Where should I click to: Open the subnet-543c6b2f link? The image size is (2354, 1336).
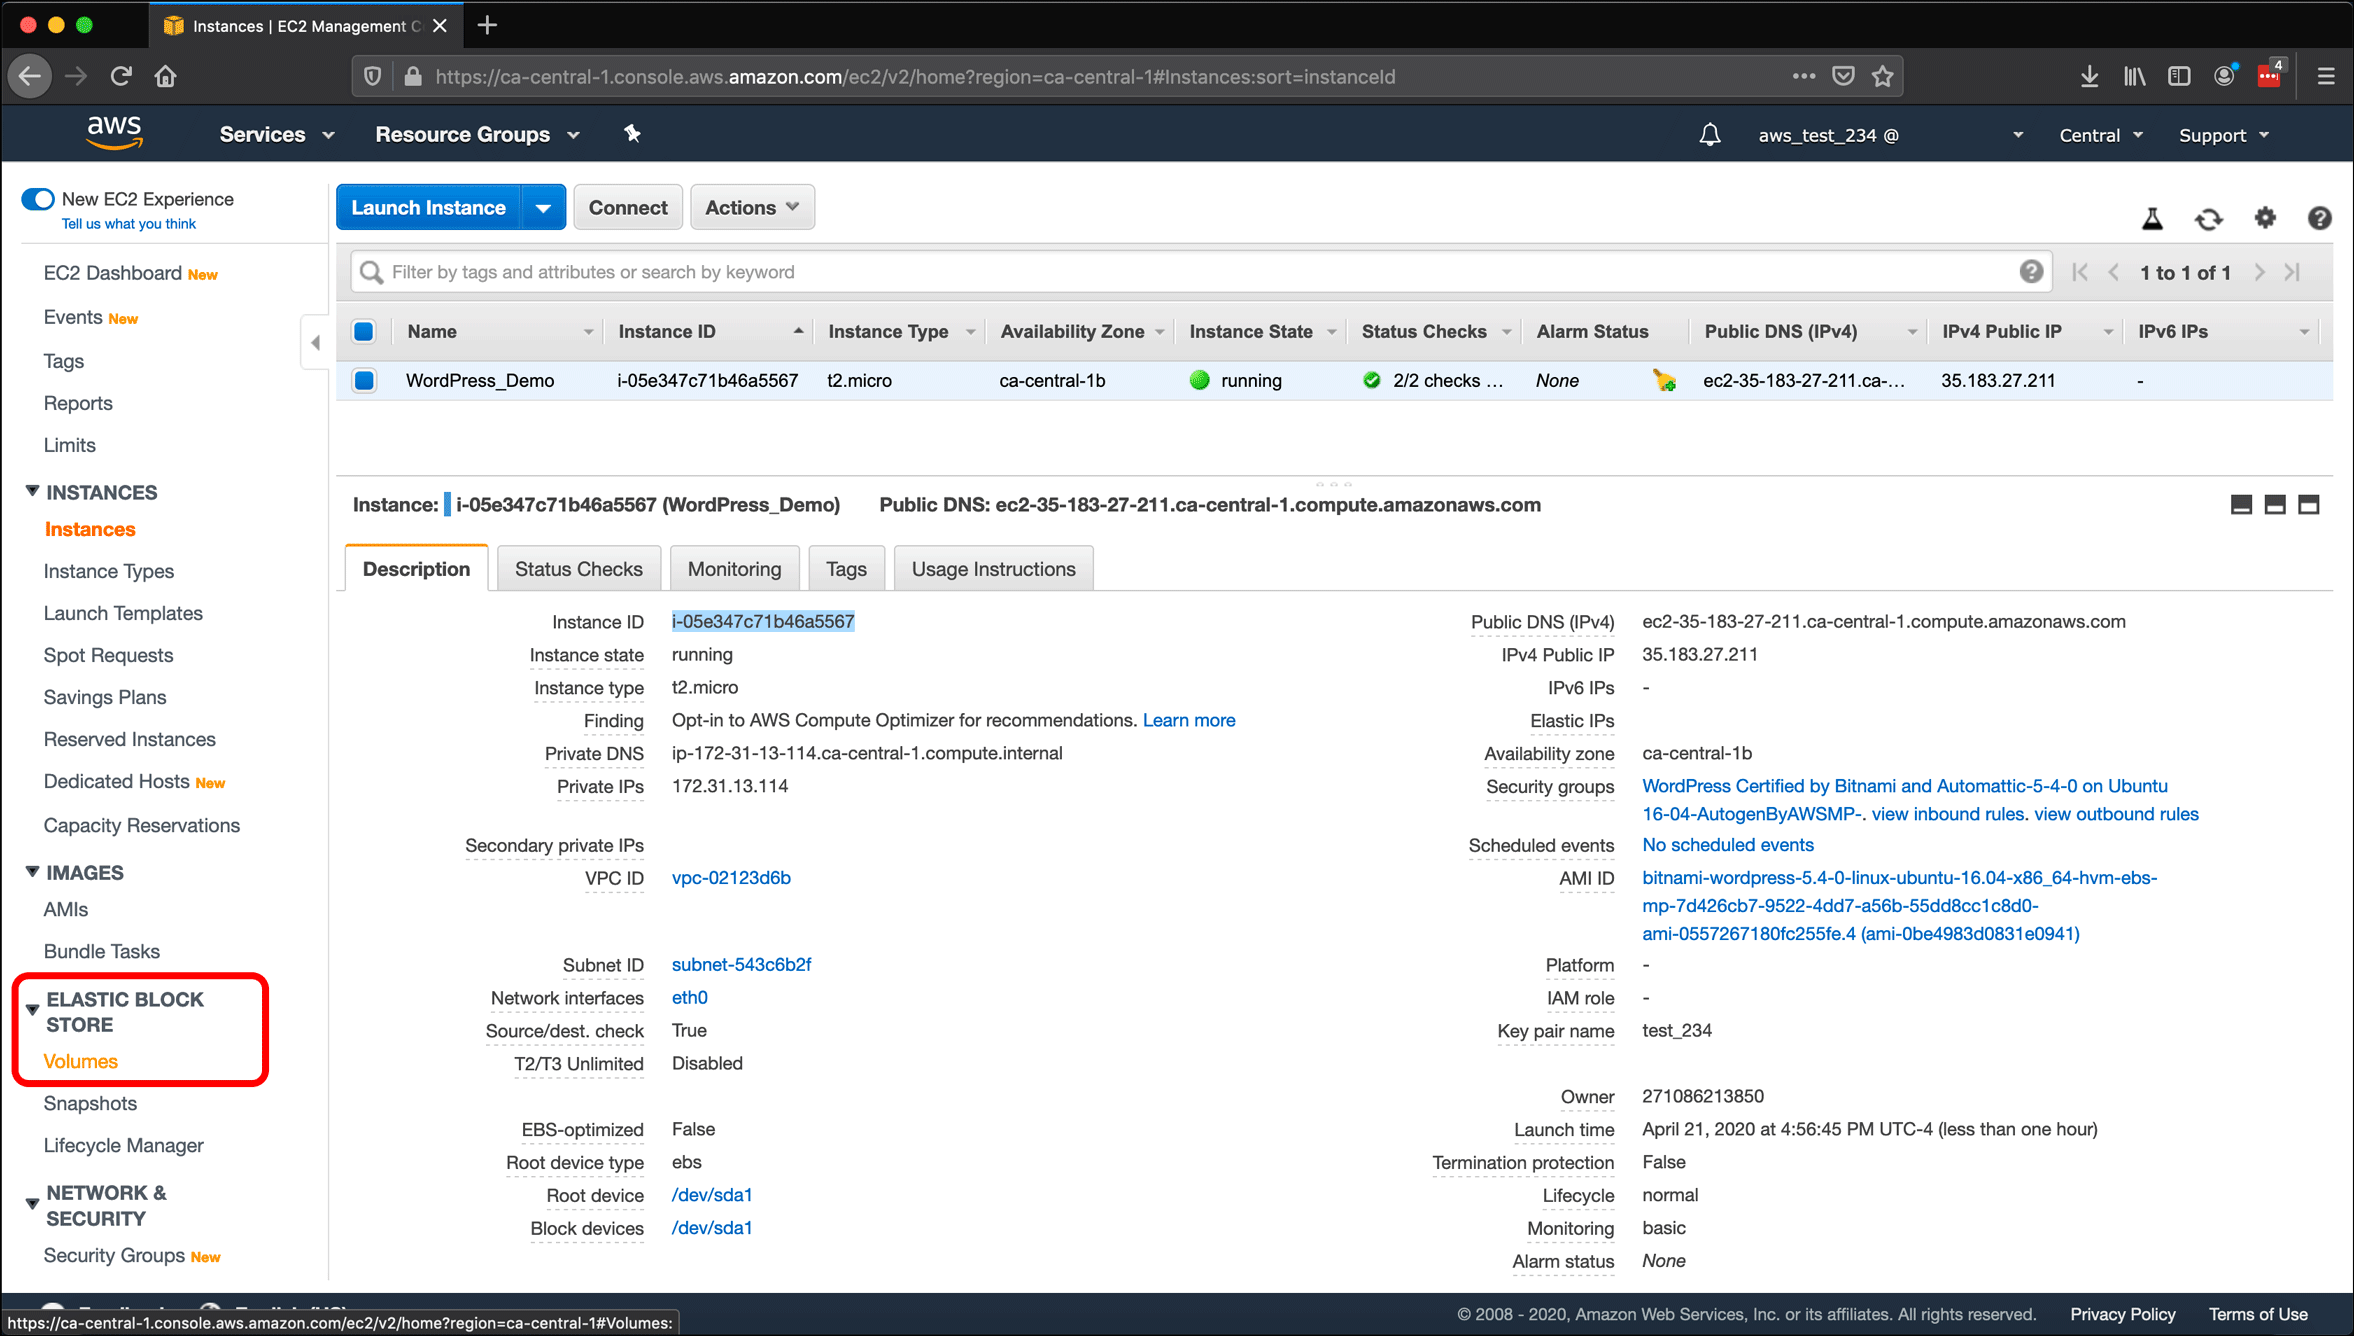coord(741,964)
